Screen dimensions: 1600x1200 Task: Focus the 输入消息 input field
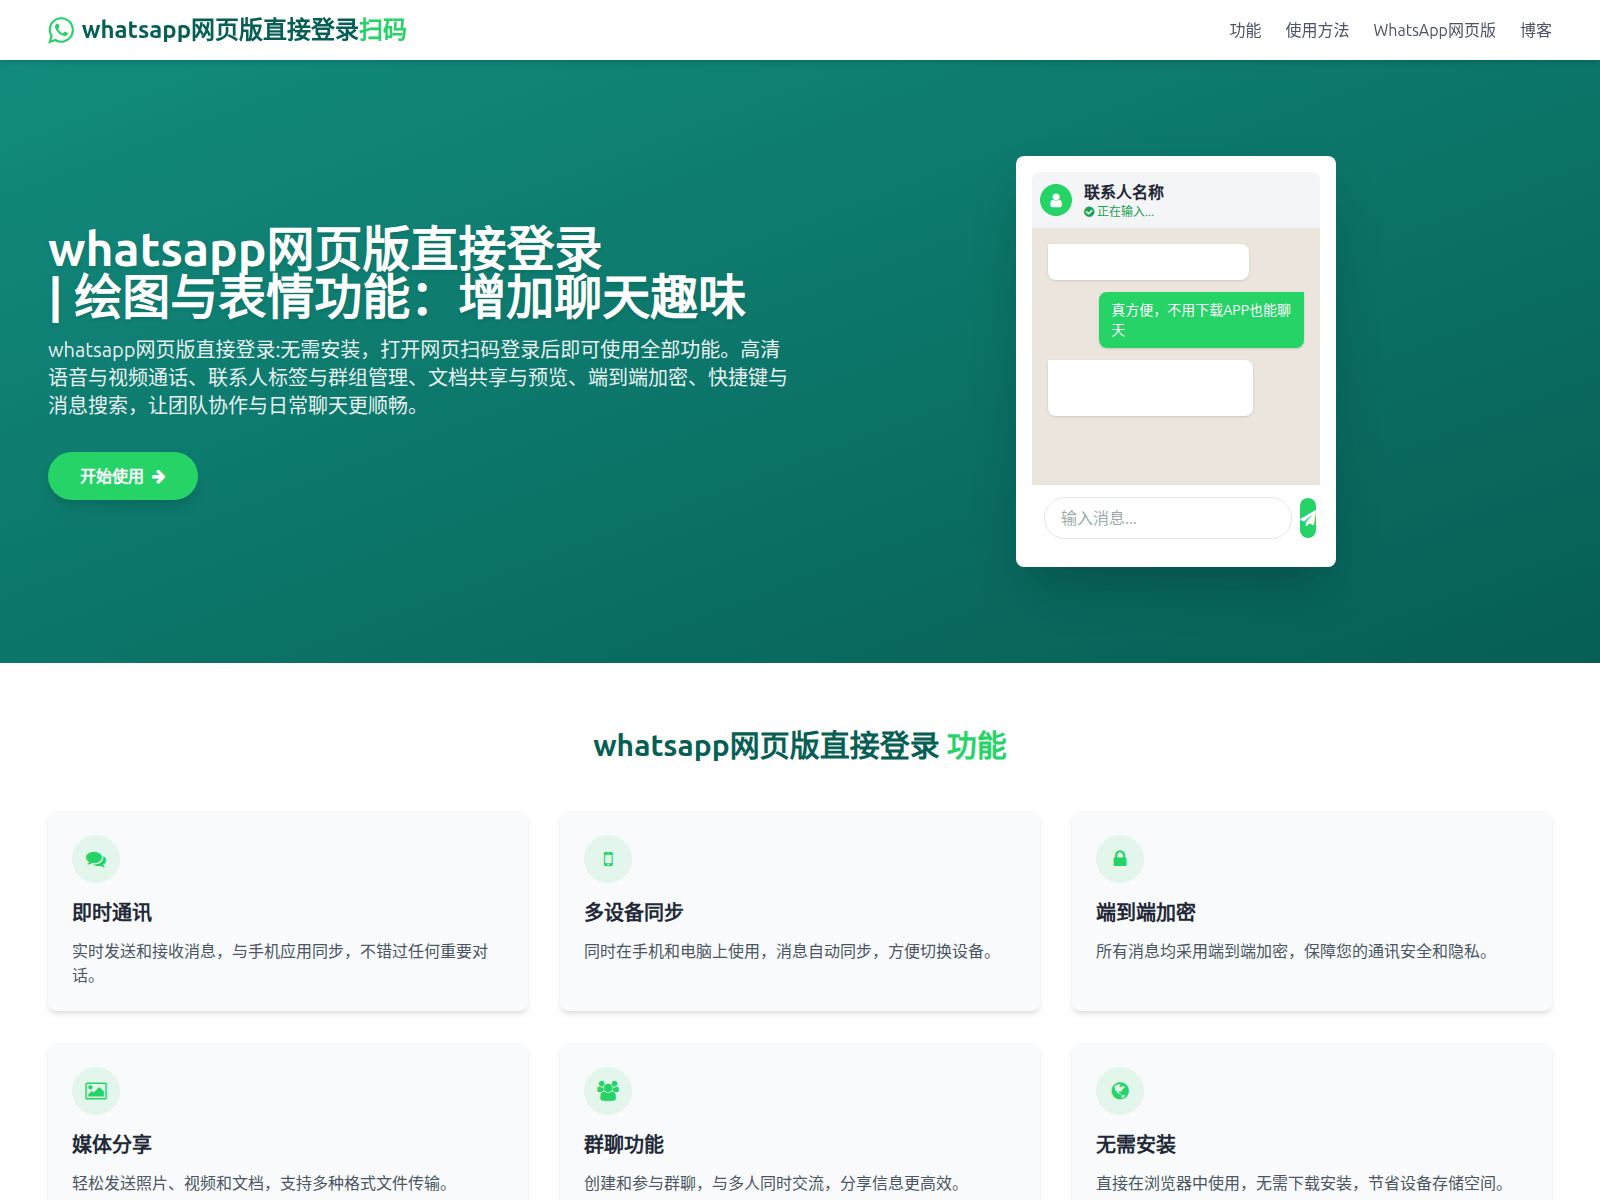pos(1167,518)
